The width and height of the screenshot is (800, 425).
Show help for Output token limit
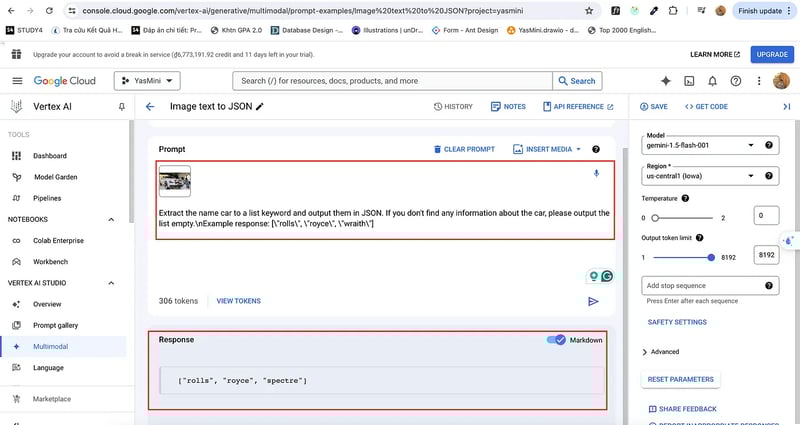(x=699, y=238)
